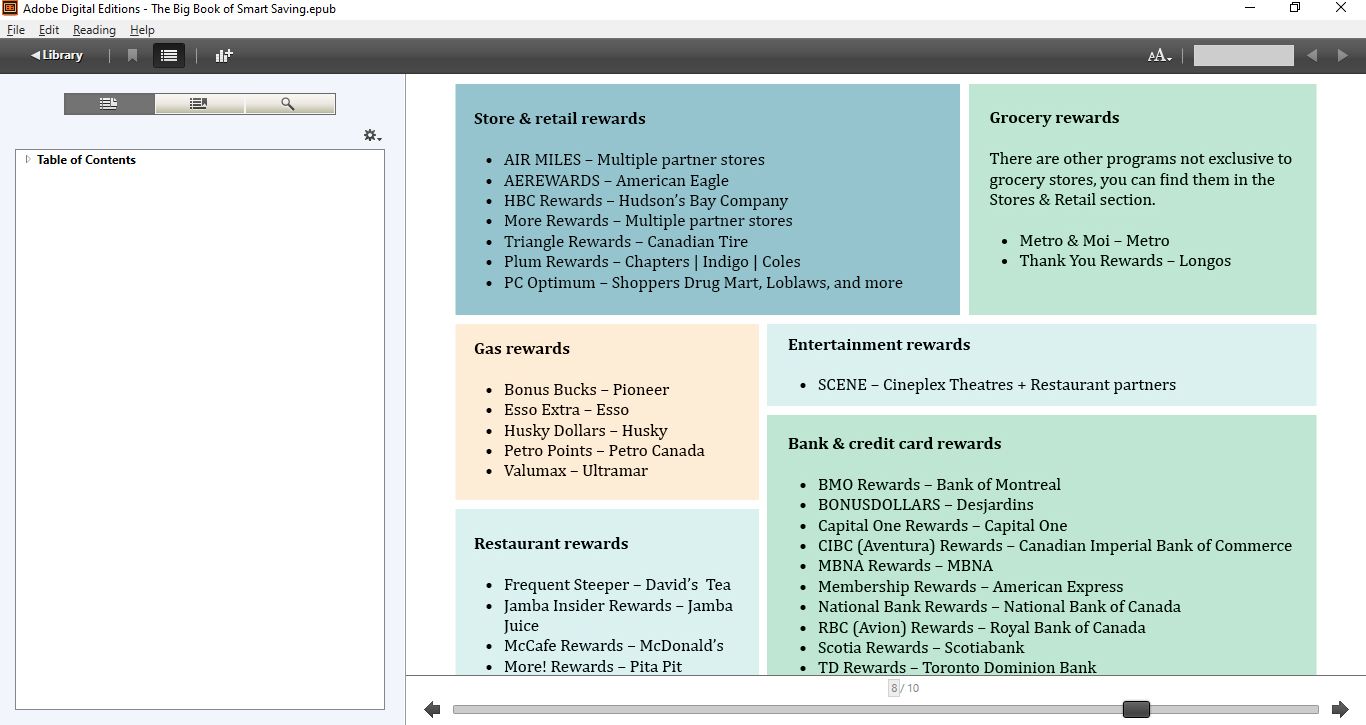Click 'PC Optimum – Shoppers Drug Mart' line
The height and width of the screenshot is (725, 1366).
[703, 283]
